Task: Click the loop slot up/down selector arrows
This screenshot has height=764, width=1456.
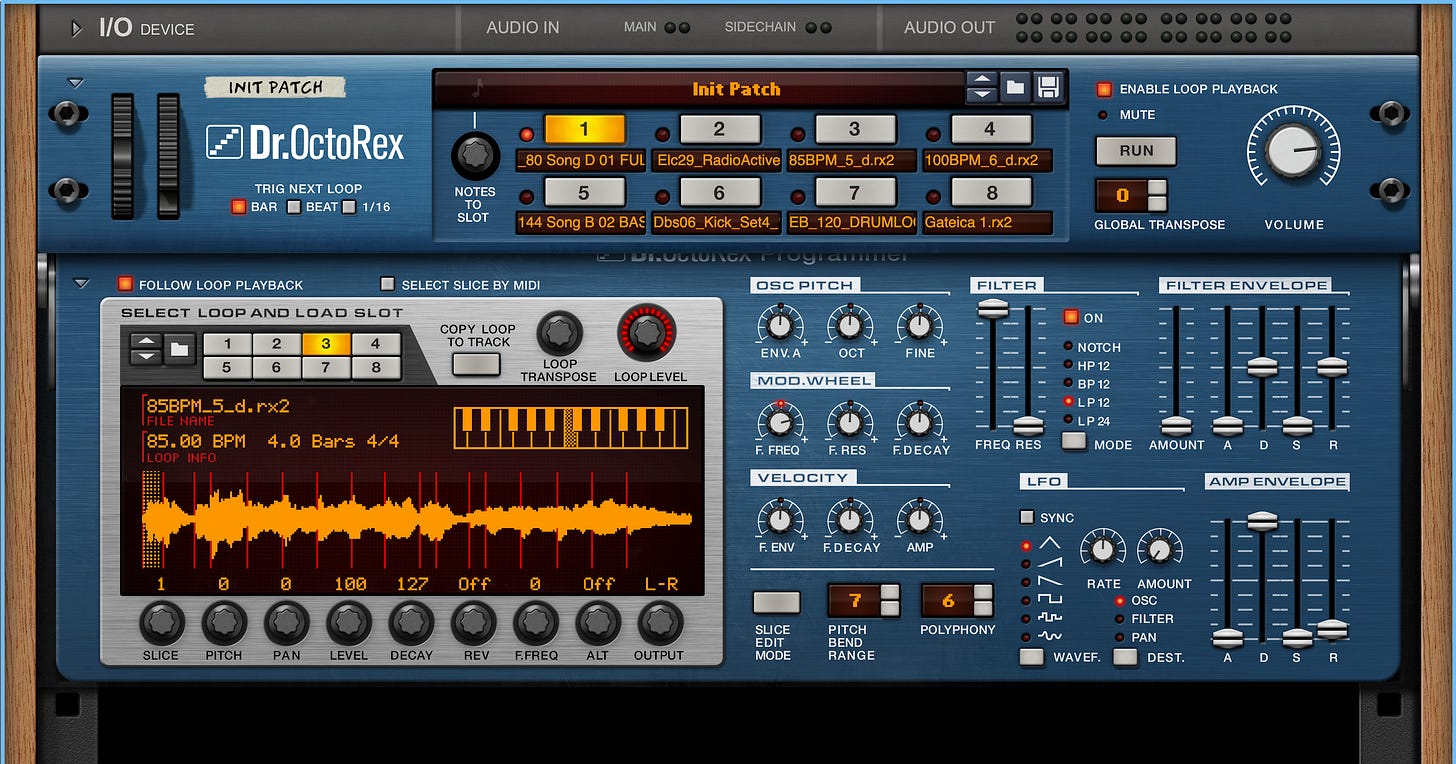Action: click(x=146, y=349)
